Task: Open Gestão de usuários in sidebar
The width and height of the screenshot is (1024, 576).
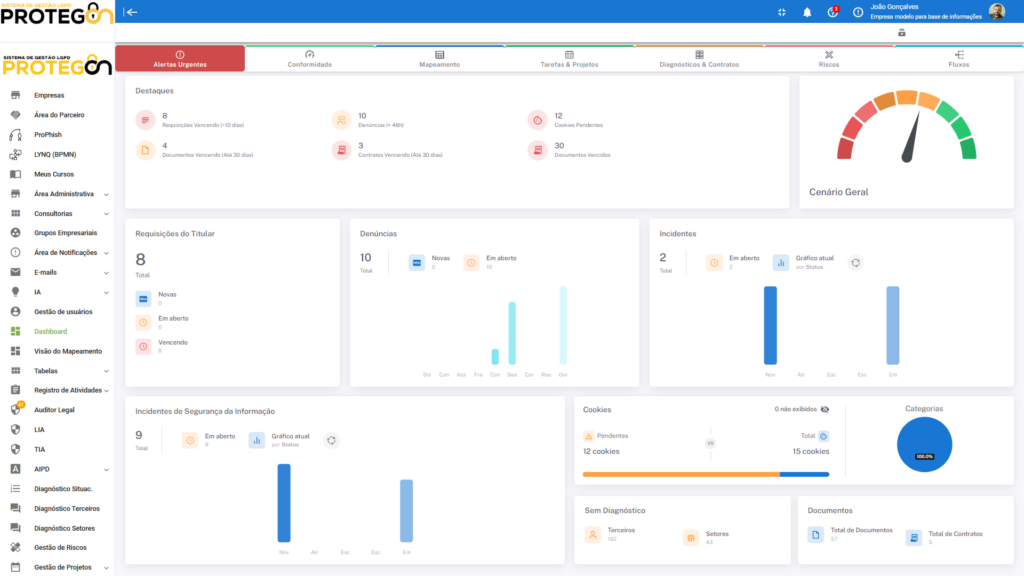Action: [x=63, y=312]
